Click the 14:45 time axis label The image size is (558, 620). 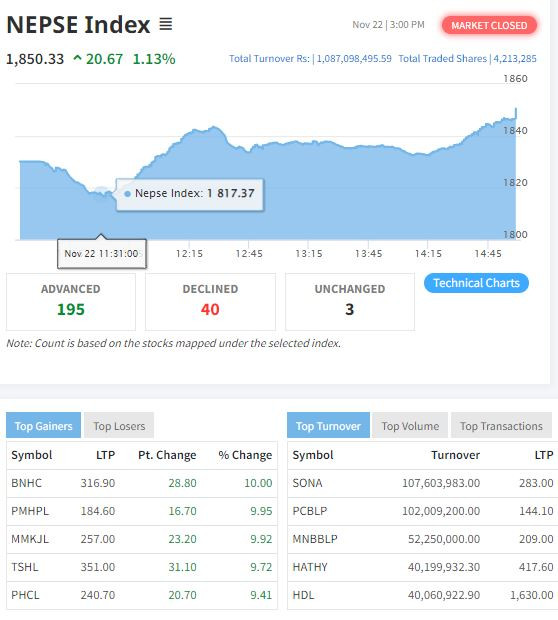pyautogui.click(x=488, y=254)
